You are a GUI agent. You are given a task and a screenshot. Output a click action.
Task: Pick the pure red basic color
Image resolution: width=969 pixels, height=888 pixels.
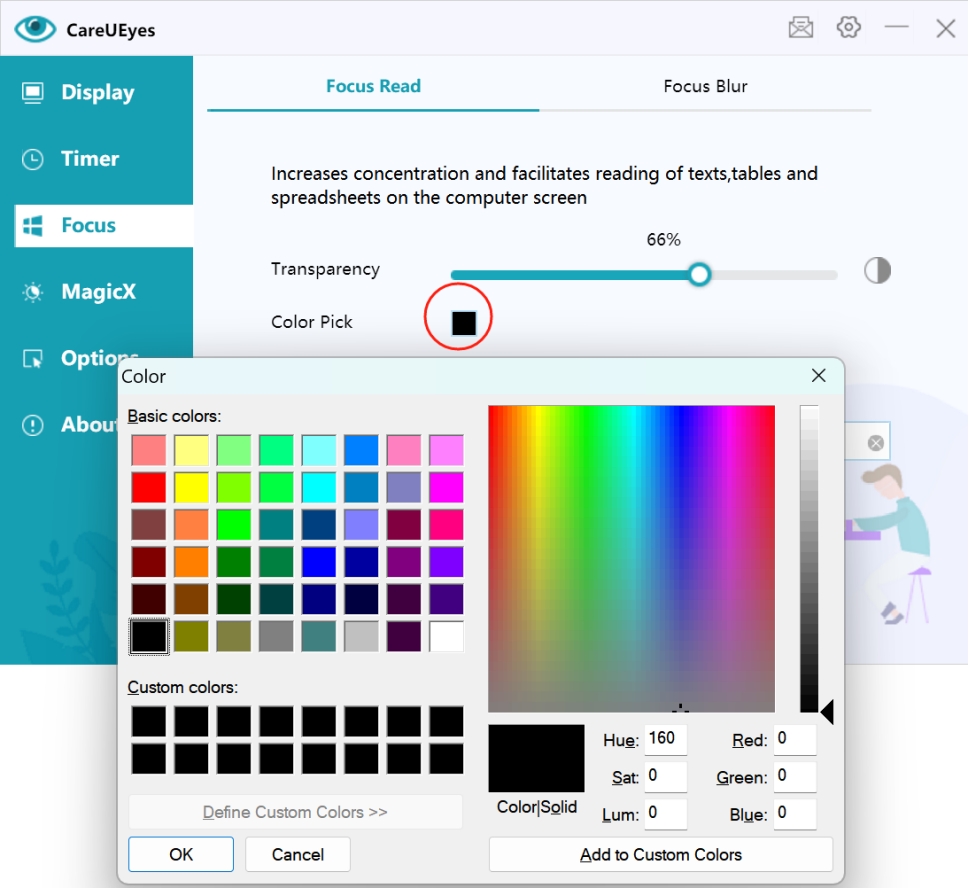click(148, 488)
